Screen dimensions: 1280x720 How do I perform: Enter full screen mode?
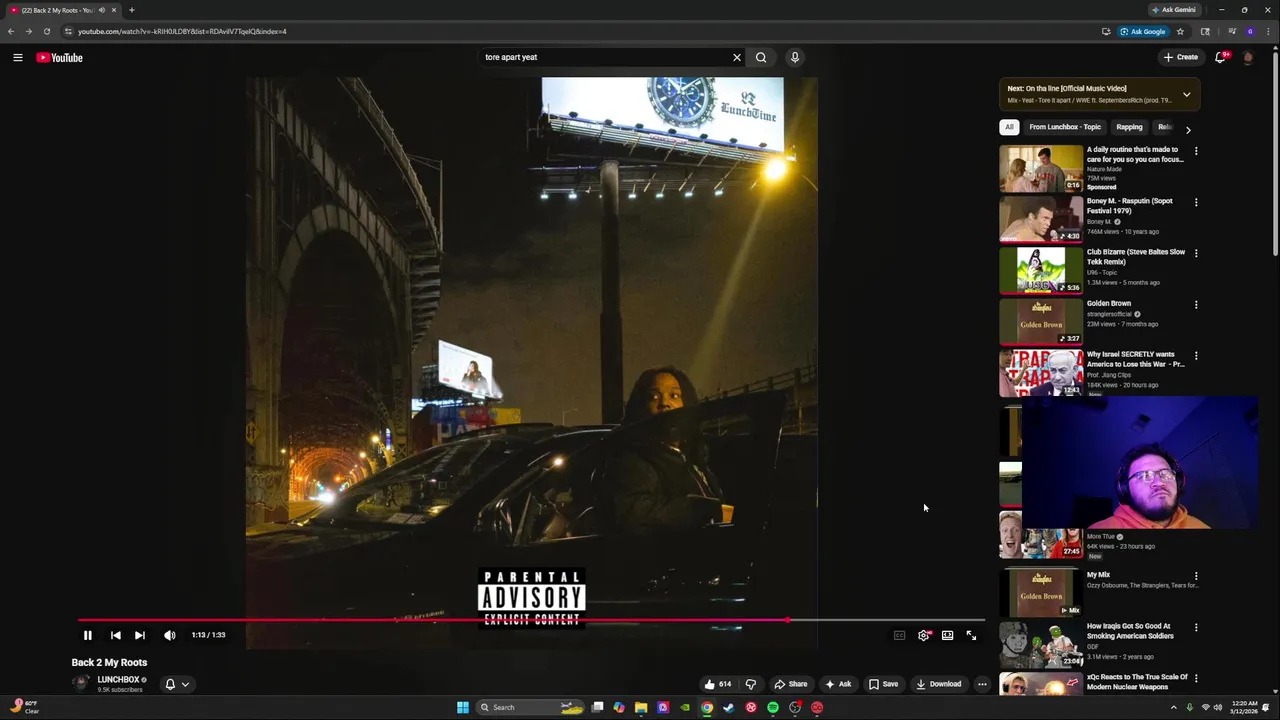tap(971, 635)
